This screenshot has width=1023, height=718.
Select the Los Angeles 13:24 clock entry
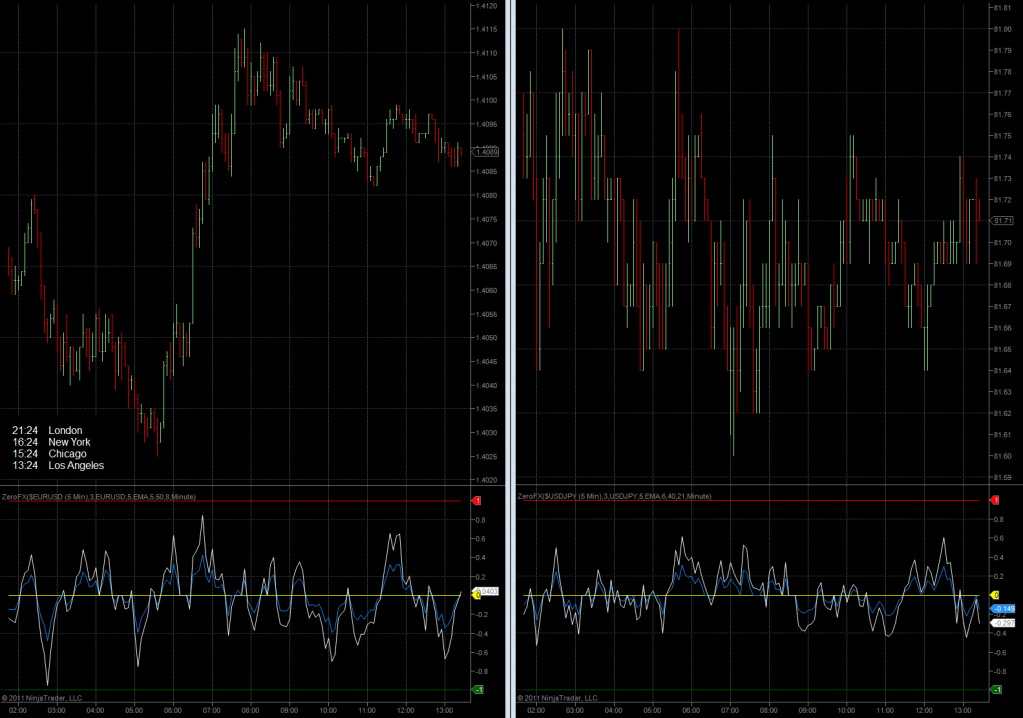pos(58,465)
